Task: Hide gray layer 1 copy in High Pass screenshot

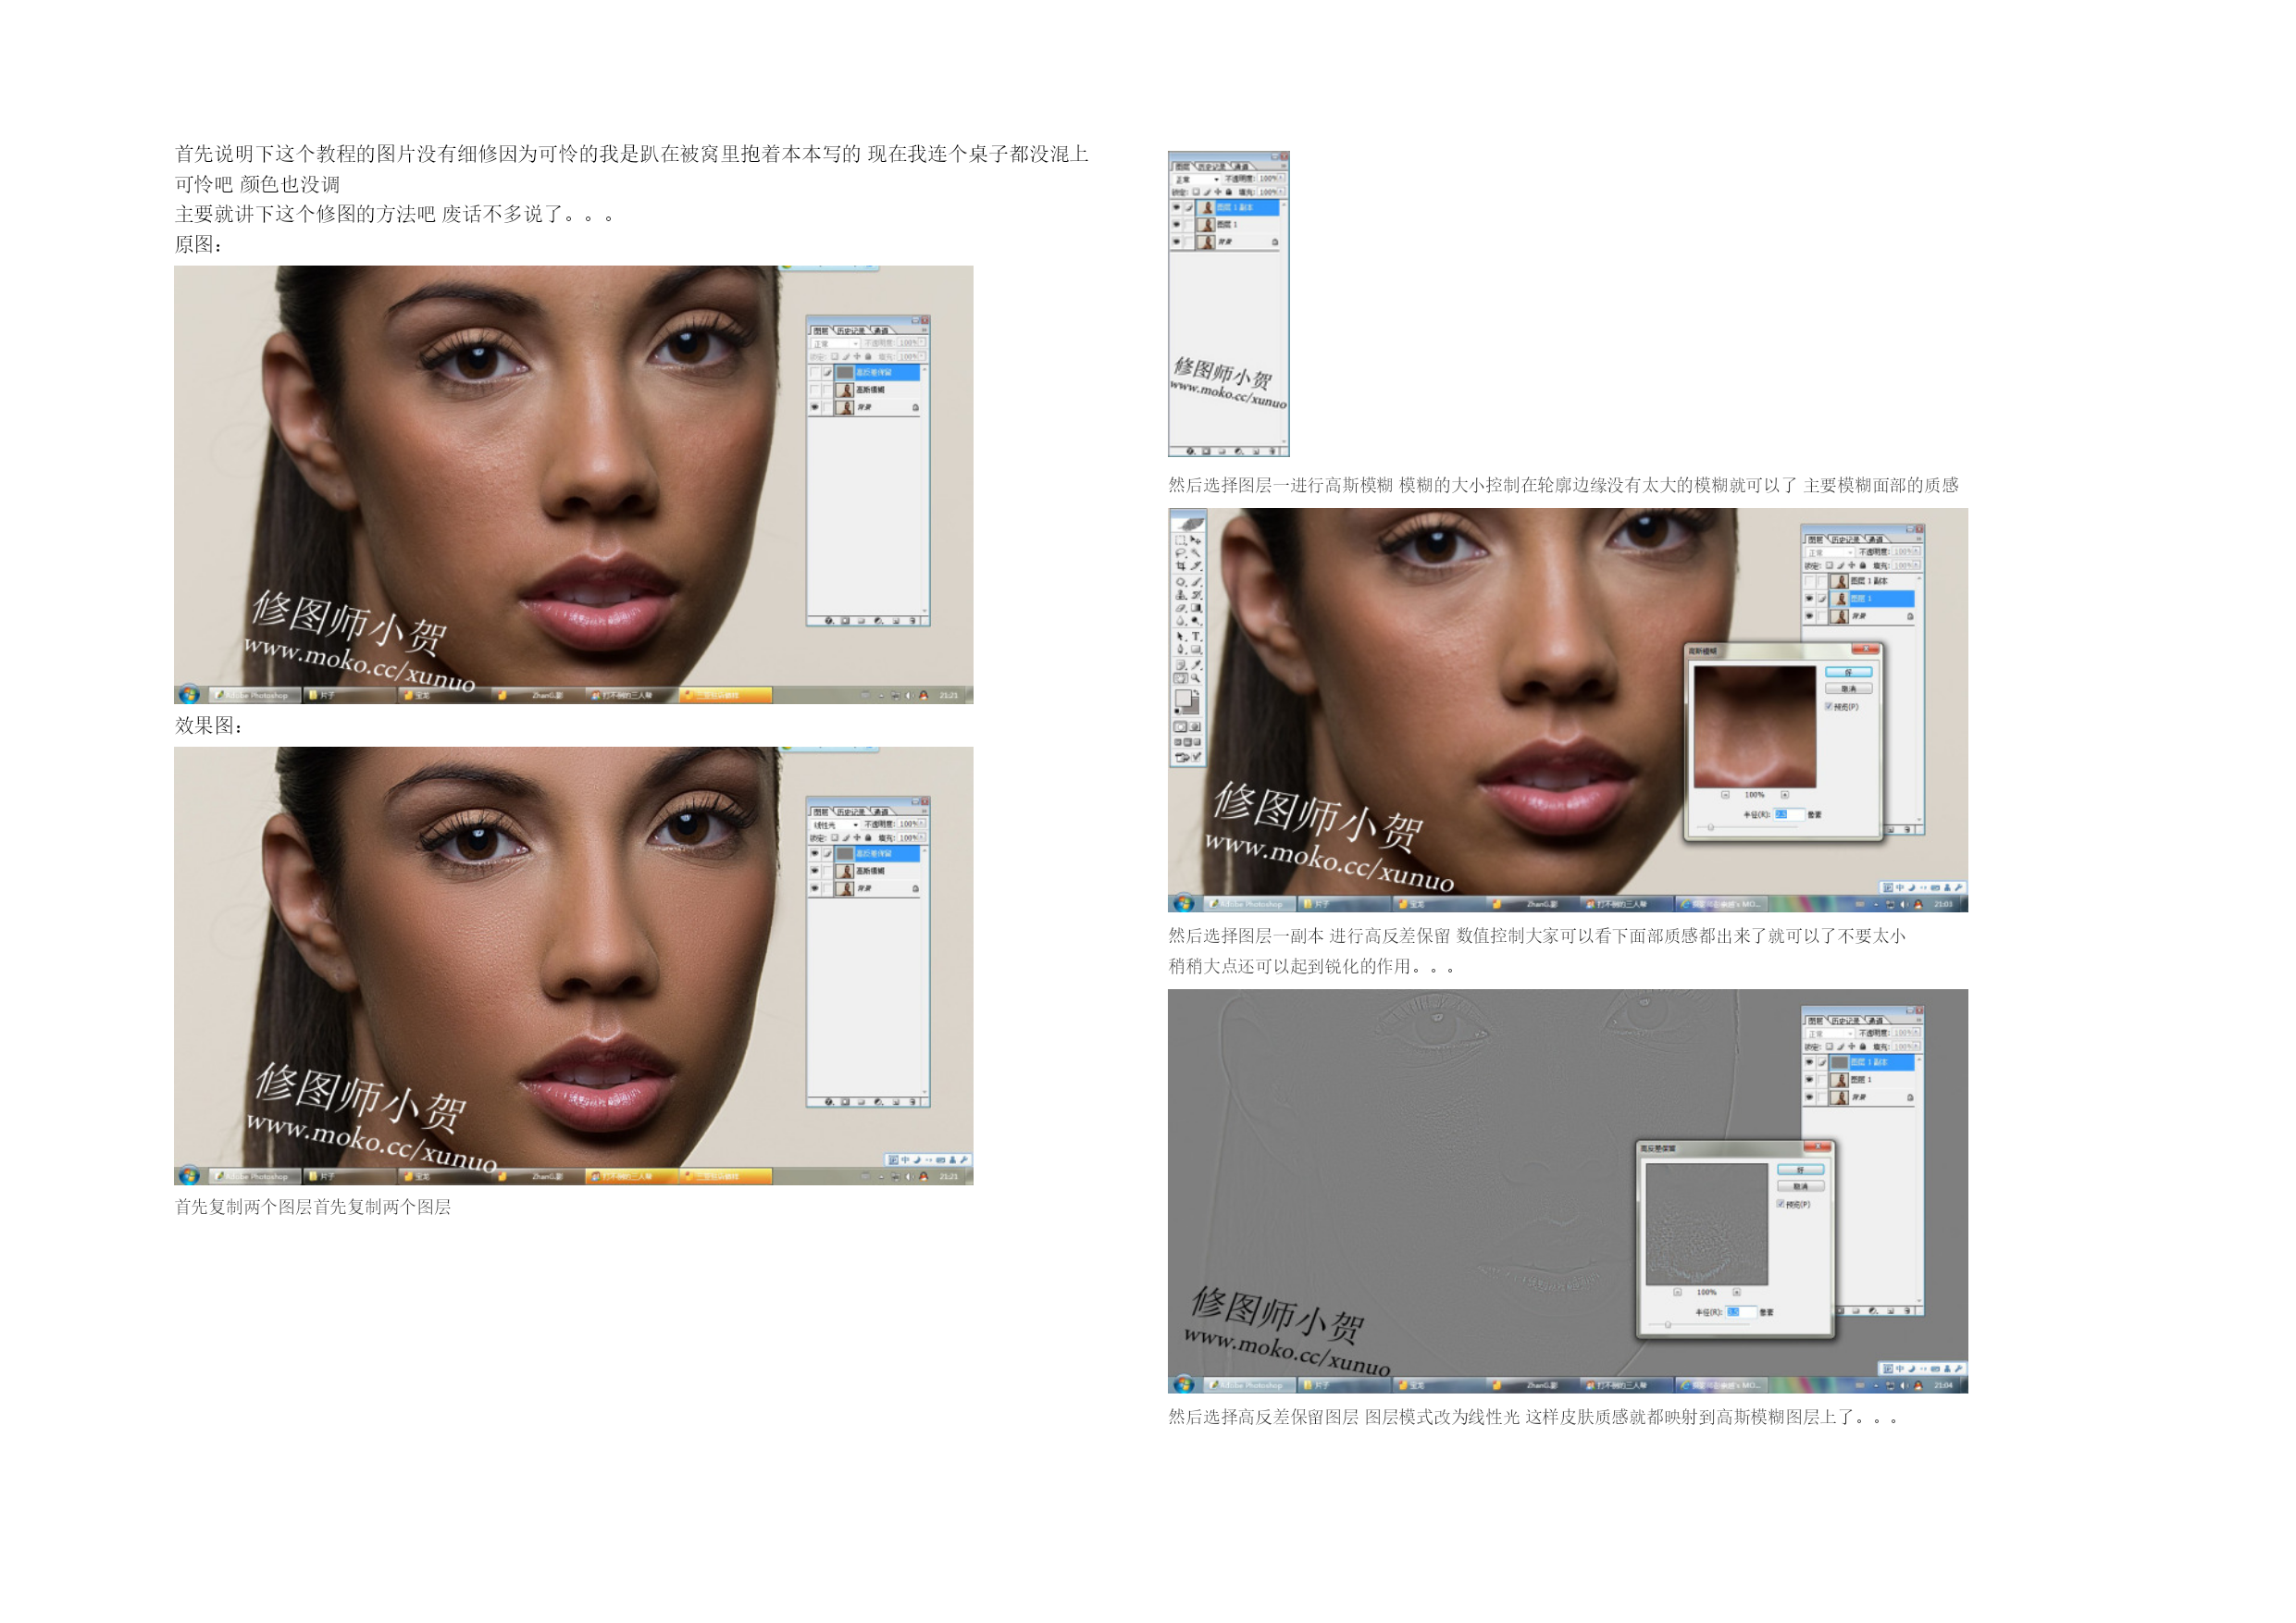Action: [x=1809, y=1062]
